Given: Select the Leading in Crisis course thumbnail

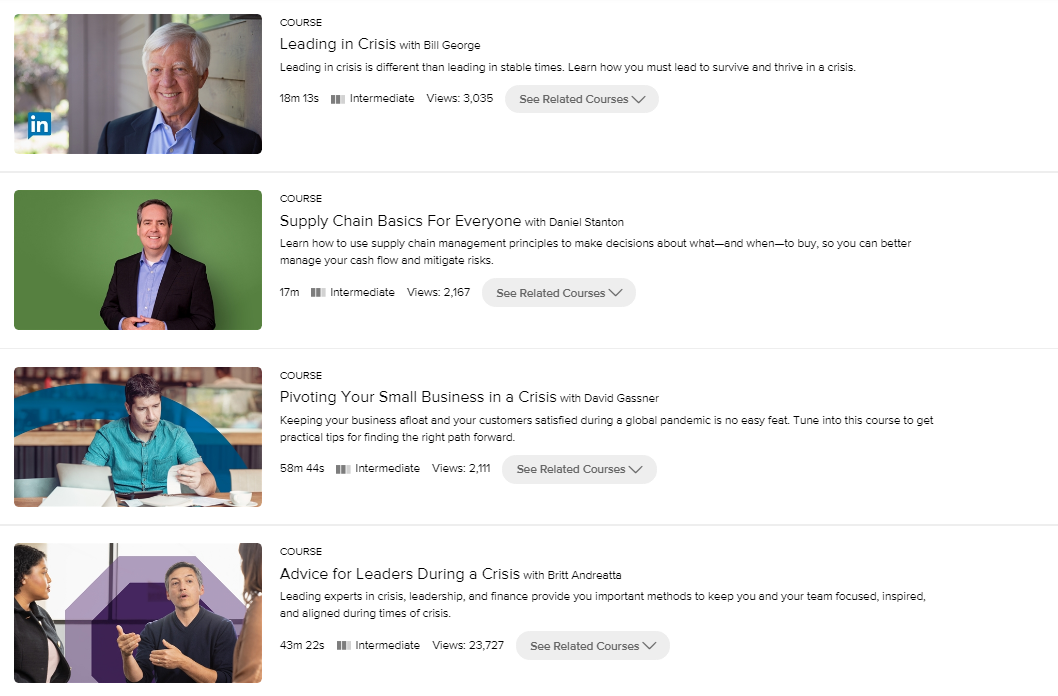Looking at the screenshot, I should pos(138,84).
